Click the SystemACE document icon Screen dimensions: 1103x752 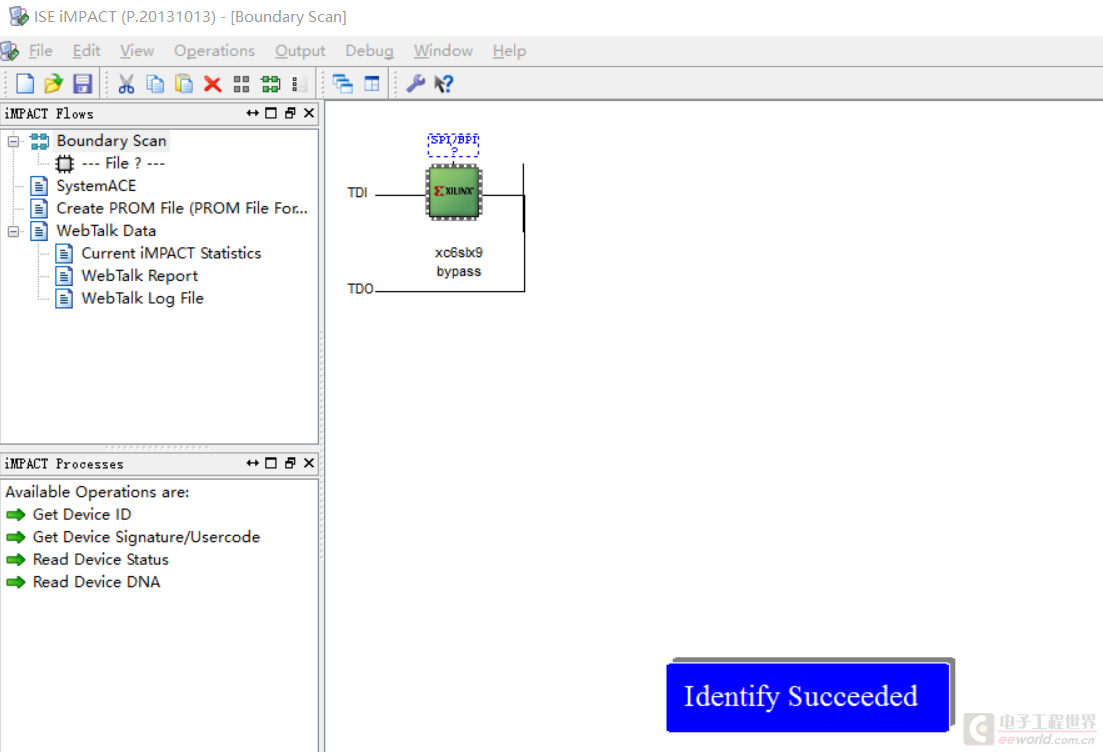pos(39,186)
